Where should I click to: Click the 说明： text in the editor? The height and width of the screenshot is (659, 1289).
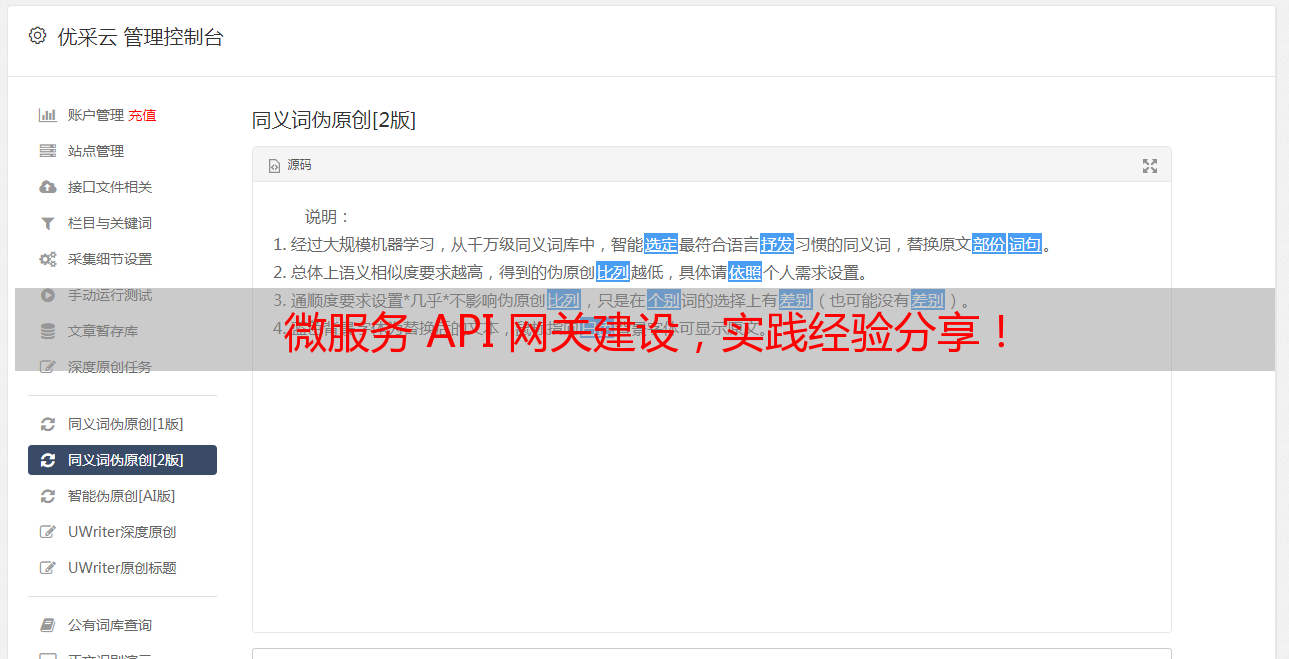(328, 216)
